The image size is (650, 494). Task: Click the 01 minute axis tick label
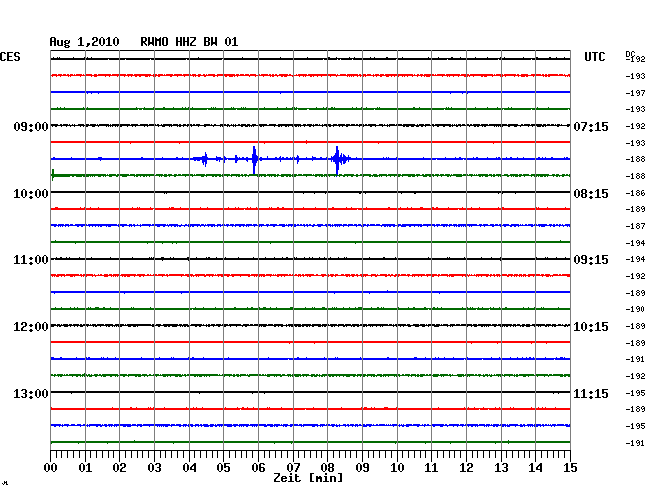click(x=85, y=468)
